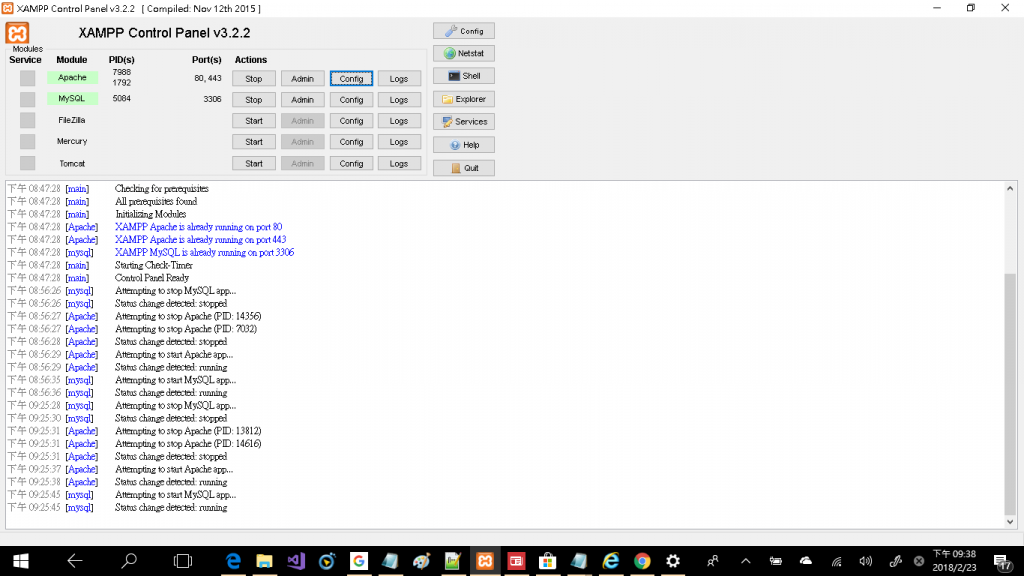This screenshot has width=1024, height=576.
Task: Launch Microsoft Edge from taskbar
Action: (233, 561)
